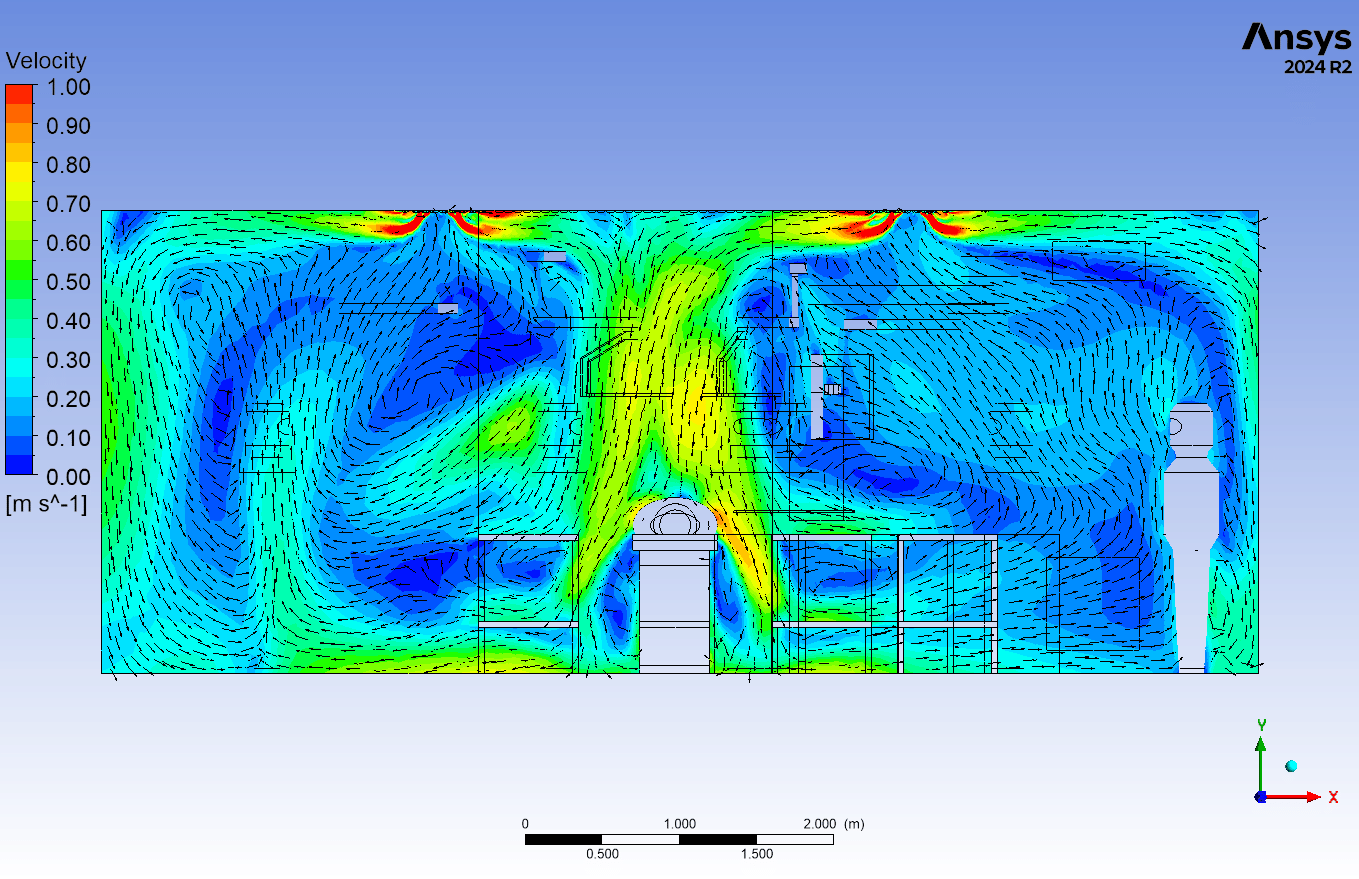Click the red X axis arrow of the triad
This screenshot has height=879, width=1359.
[x=1302, y=797]
